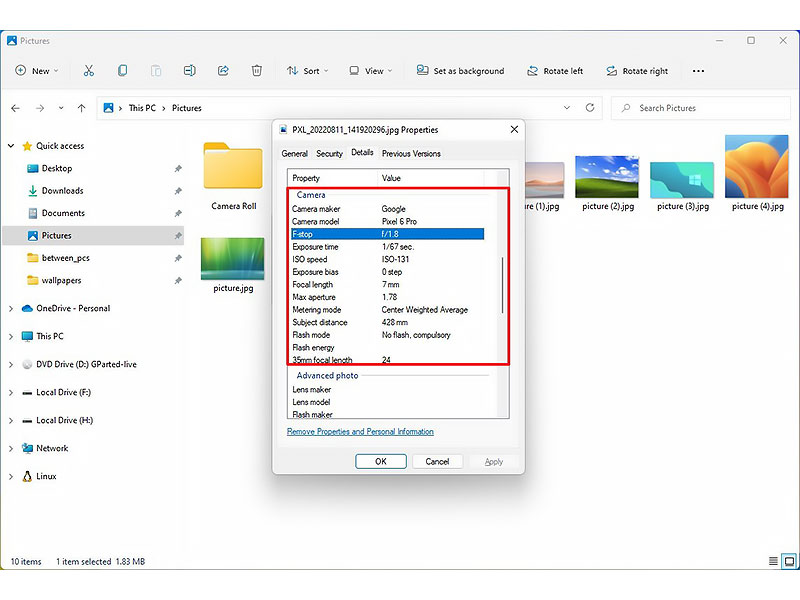
Task: Click the Forward navigation arrow
Action: 40,108
